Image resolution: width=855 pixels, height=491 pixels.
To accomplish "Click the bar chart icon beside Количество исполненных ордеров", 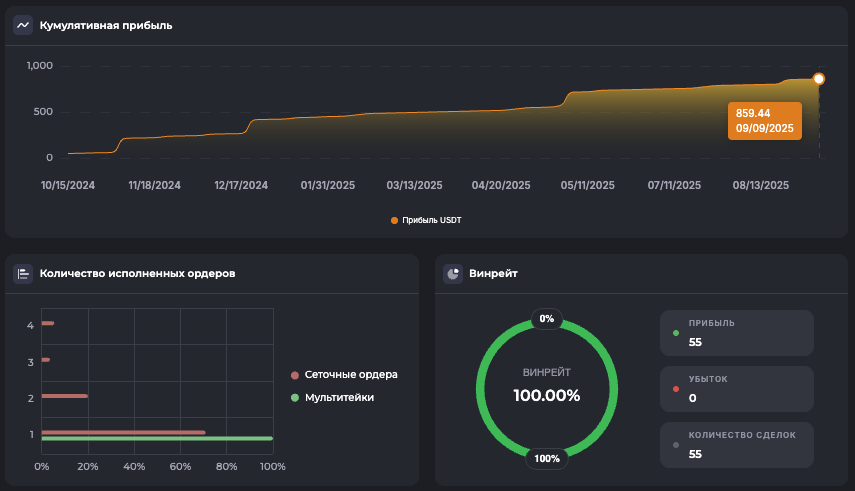I will 23,273.
